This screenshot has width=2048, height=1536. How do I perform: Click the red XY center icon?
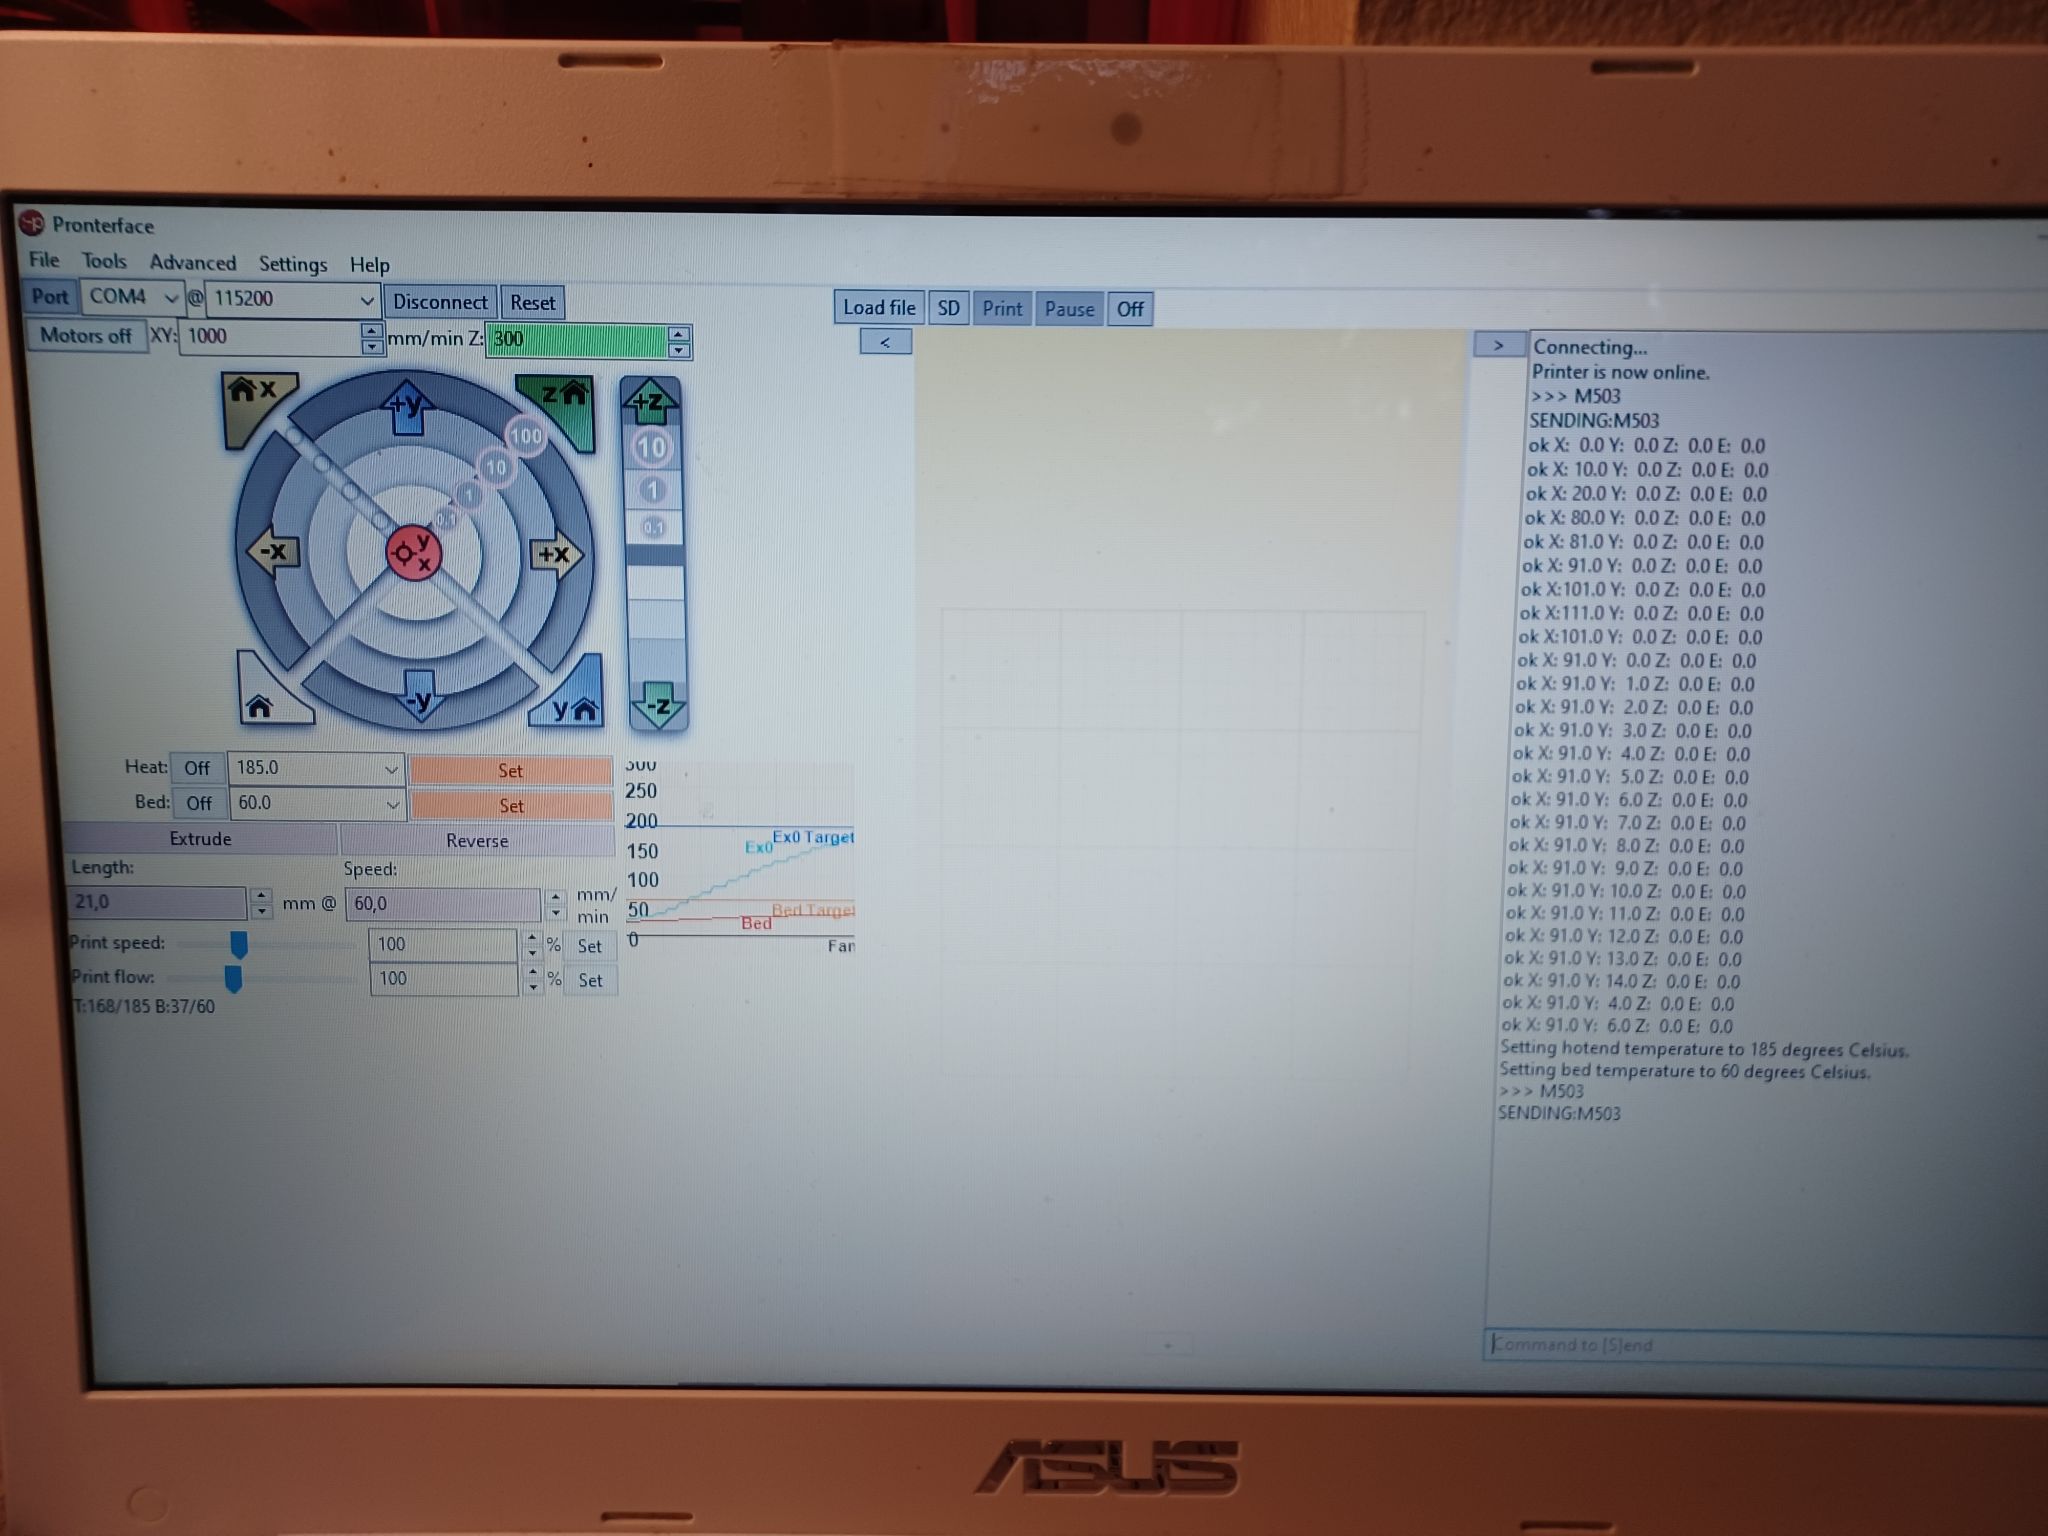click(413, 552)
